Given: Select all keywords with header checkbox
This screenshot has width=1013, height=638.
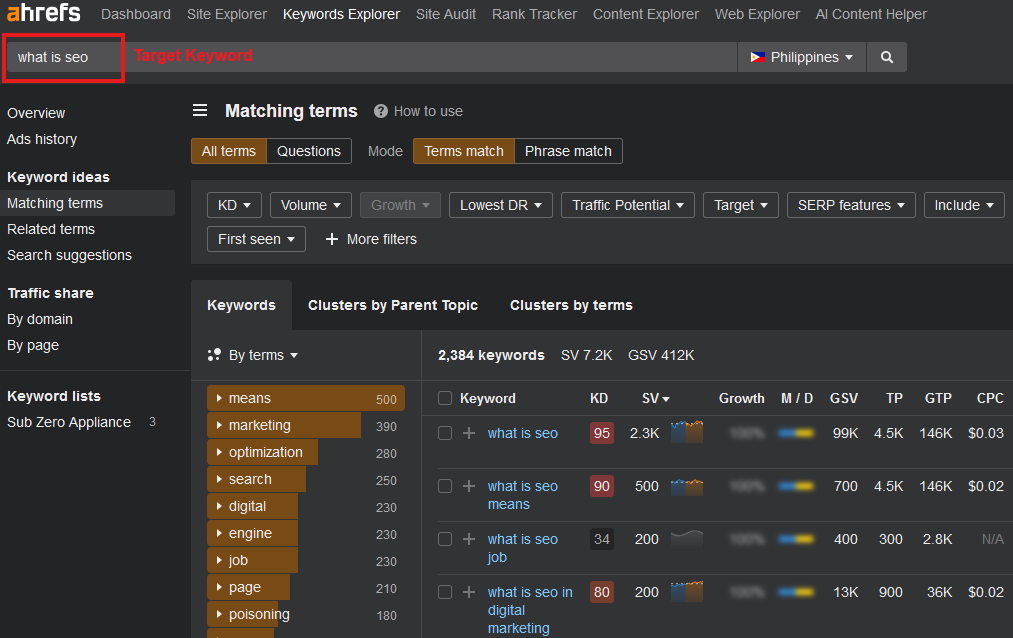Looking at the screenshot, I should (x=445, y=398).
